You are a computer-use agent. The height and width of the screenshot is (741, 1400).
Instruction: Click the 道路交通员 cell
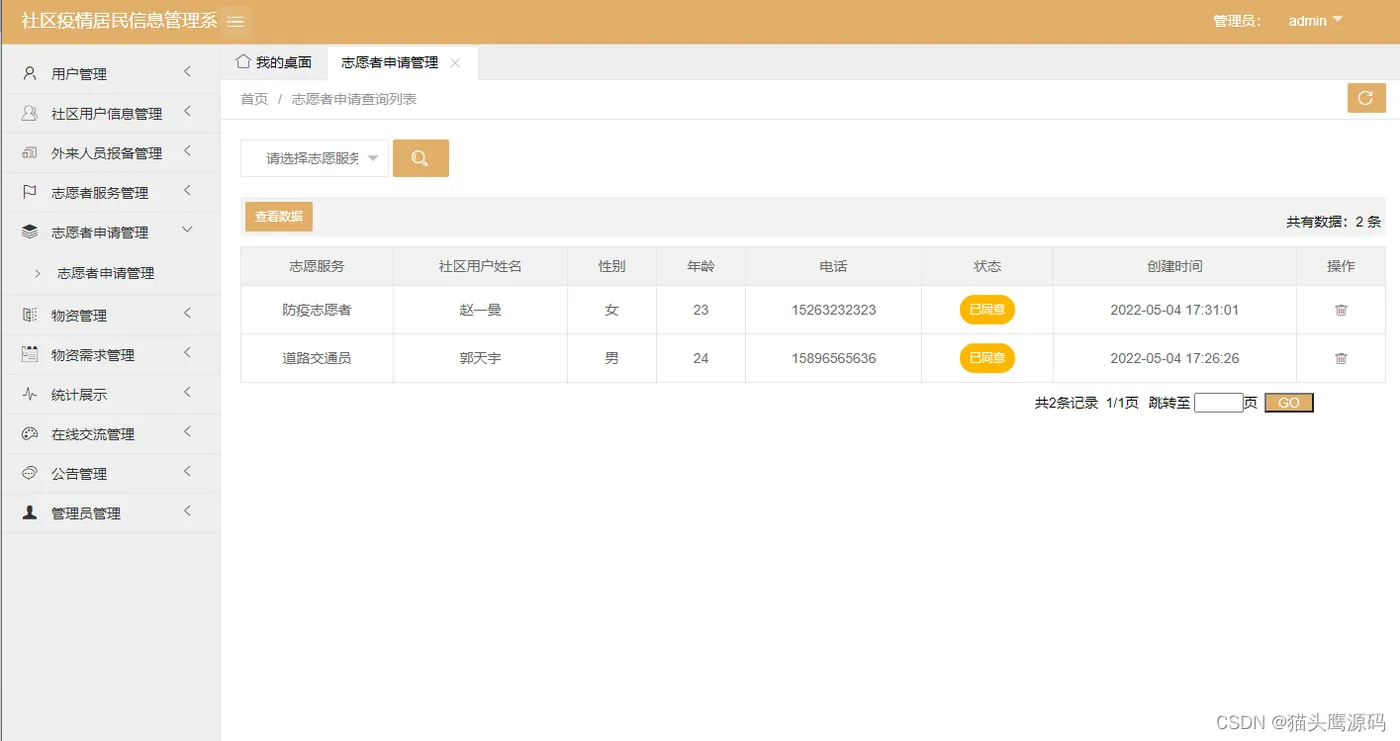click(317, 358)
